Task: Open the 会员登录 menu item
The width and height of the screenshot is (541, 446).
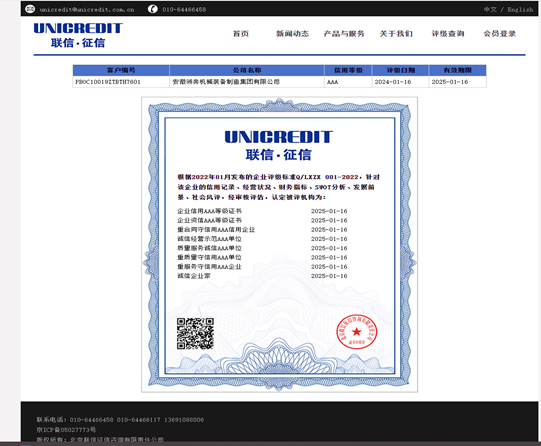Action: click(499, 33)
